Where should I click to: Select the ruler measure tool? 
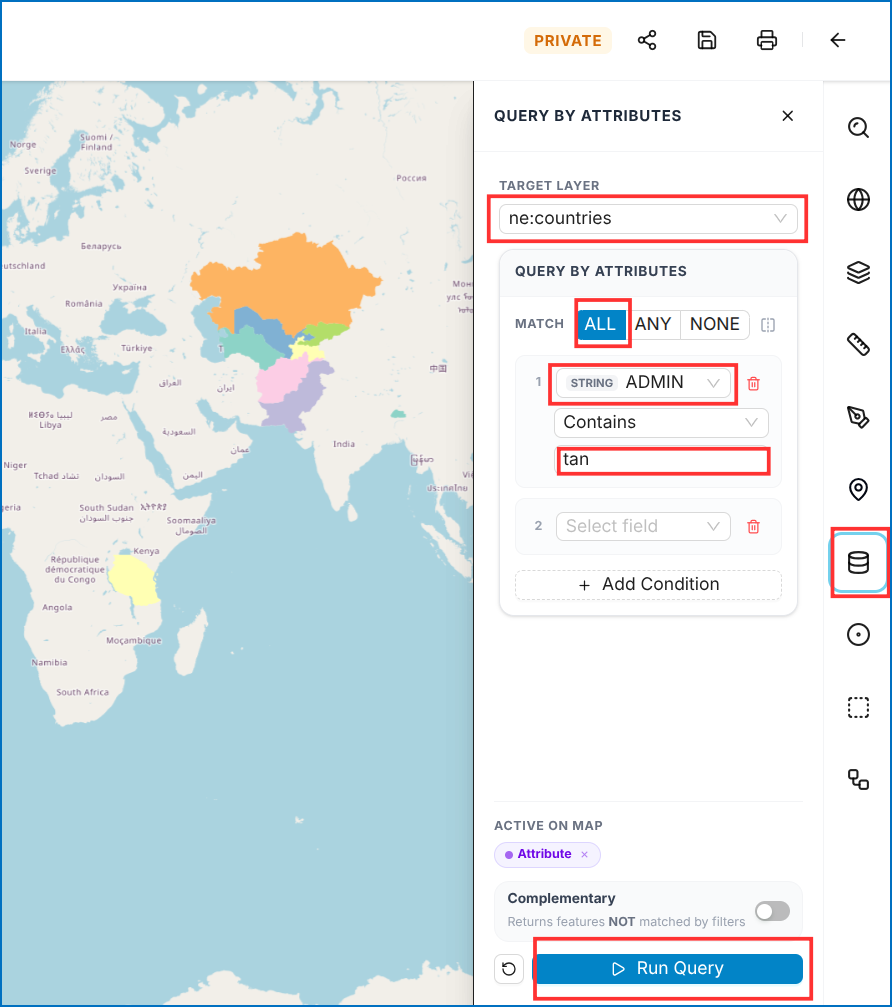click(x=858, y=345)
